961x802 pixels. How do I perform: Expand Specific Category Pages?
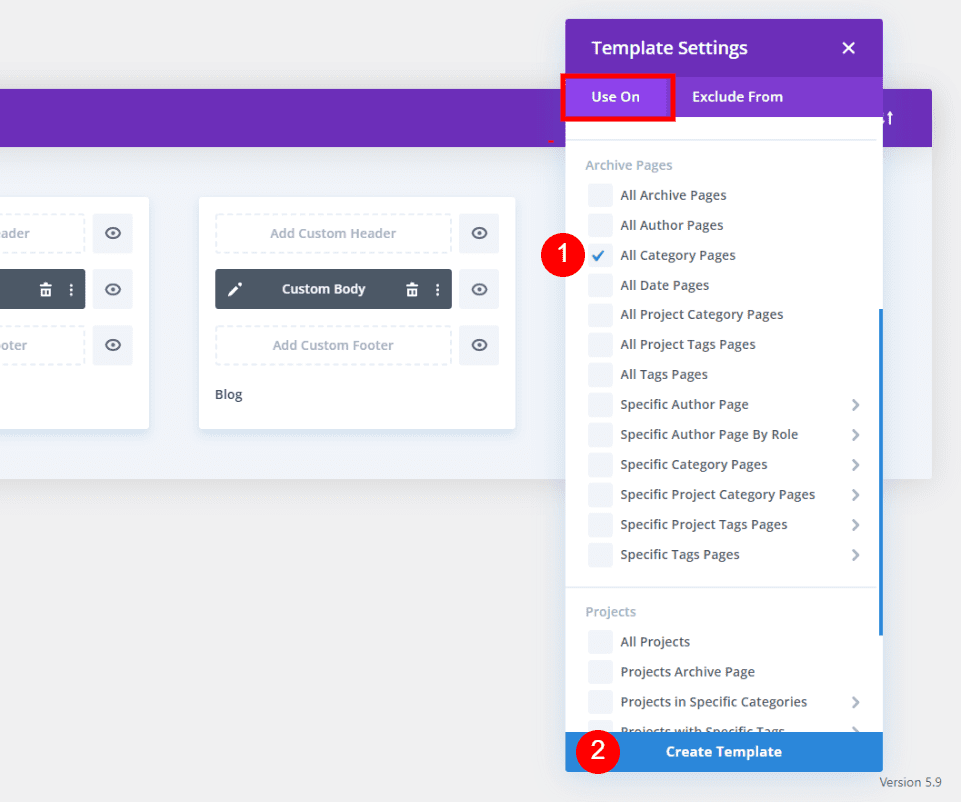tap(855, 464)
